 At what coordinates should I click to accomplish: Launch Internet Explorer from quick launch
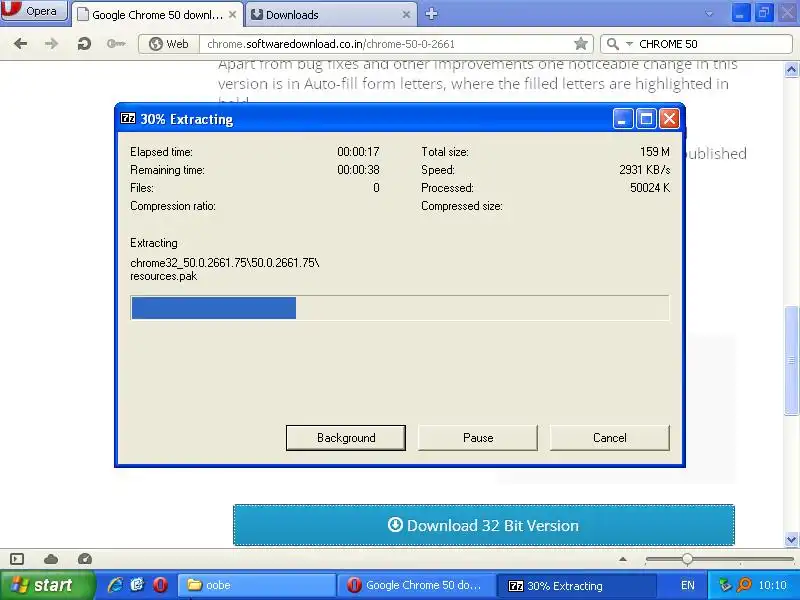(x=115, y=585)
